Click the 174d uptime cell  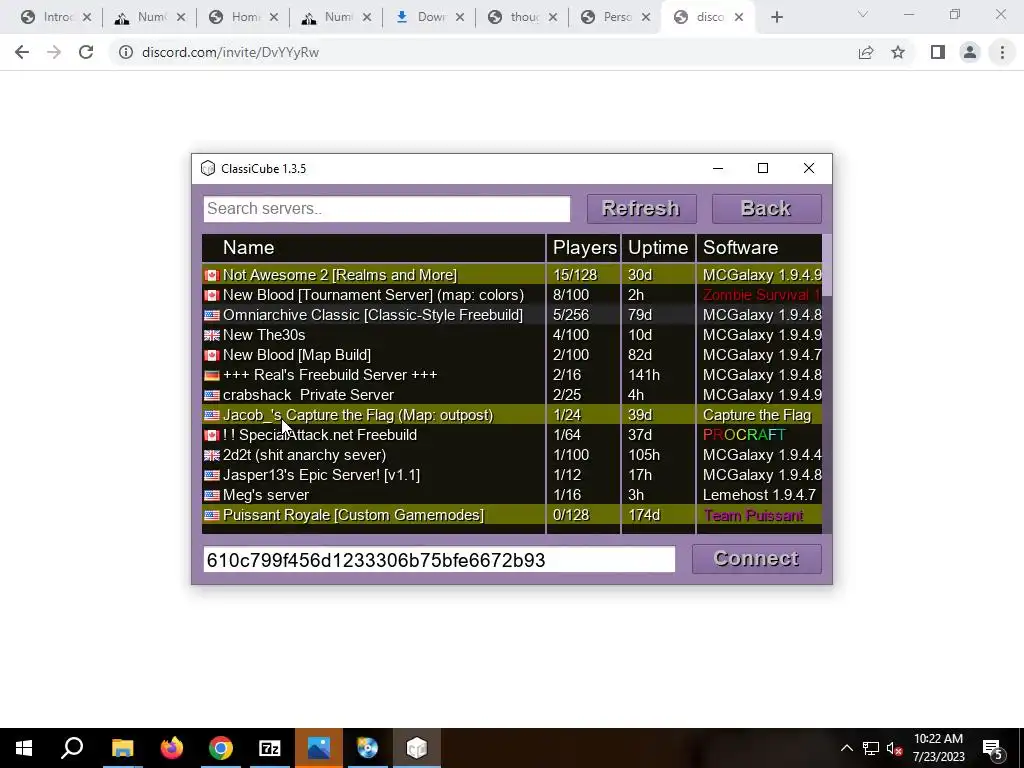point(644,515)
